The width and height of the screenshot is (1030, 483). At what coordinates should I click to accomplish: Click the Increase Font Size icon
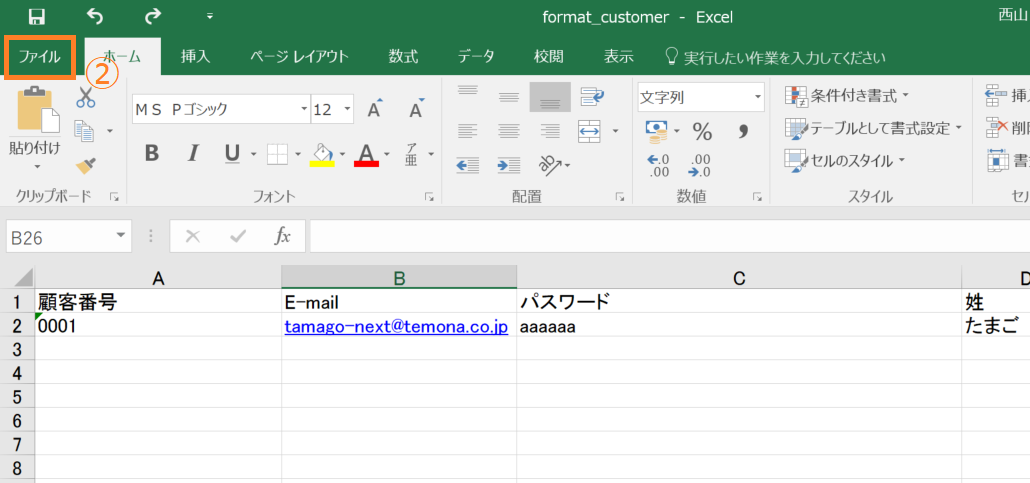(x=374, y=109)
